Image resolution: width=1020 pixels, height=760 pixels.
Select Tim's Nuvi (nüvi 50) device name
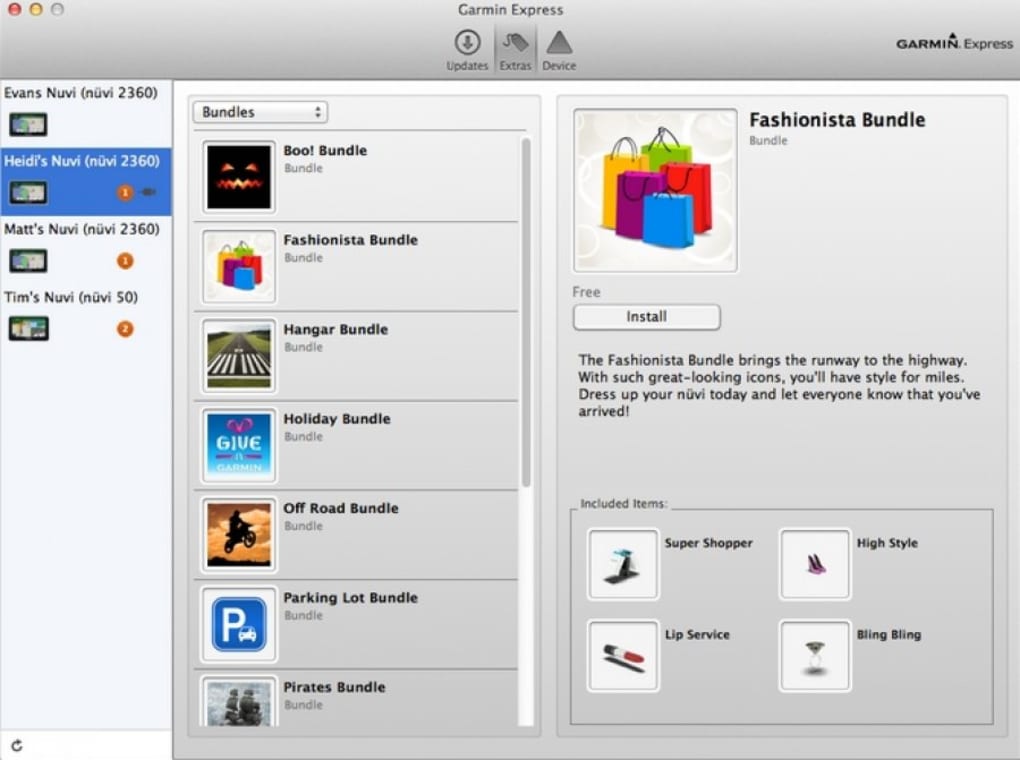pos(71,298)
